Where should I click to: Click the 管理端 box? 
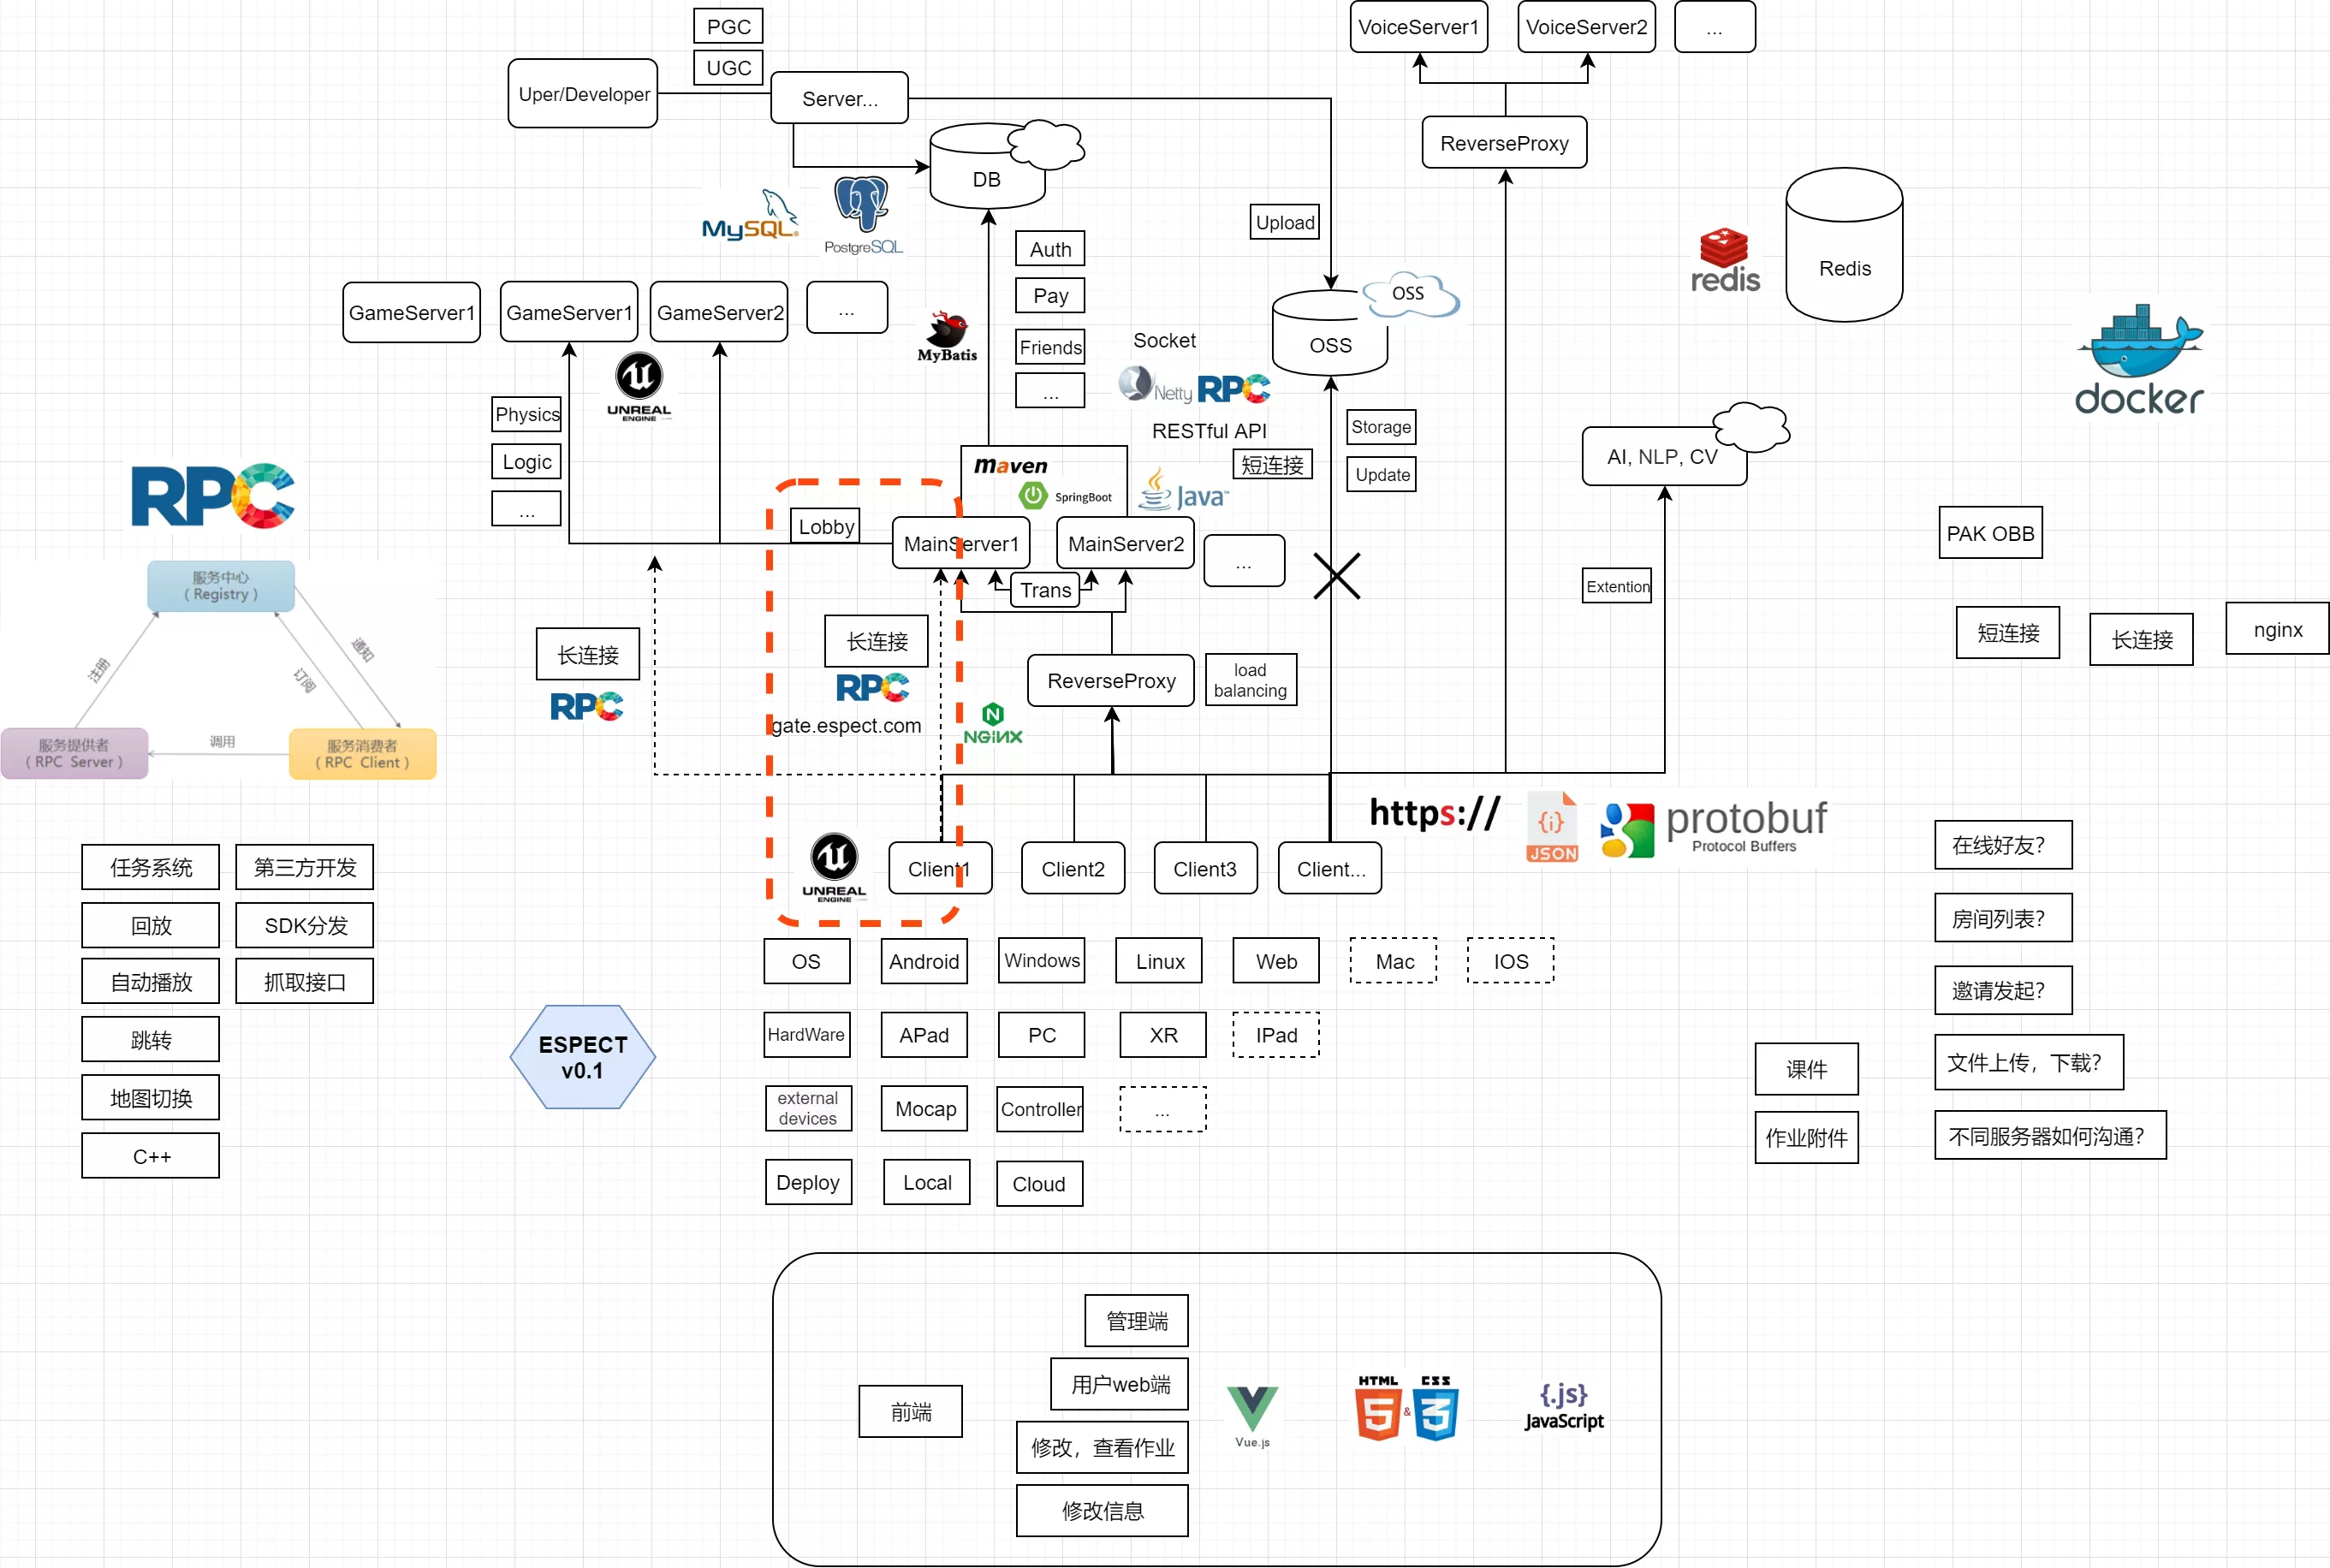(x=1137, y=1321)
